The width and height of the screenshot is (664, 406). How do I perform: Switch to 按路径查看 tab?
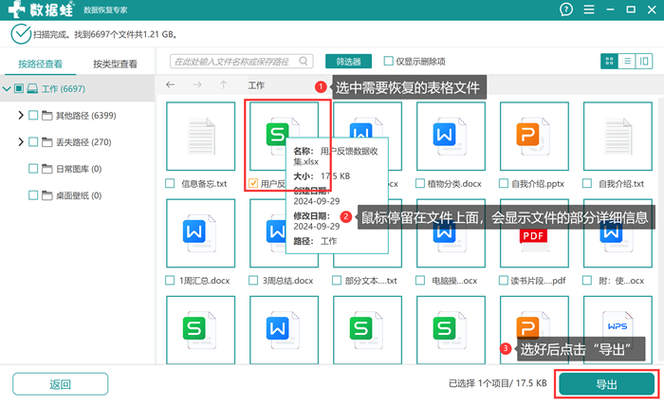click(x=40, y=64)
